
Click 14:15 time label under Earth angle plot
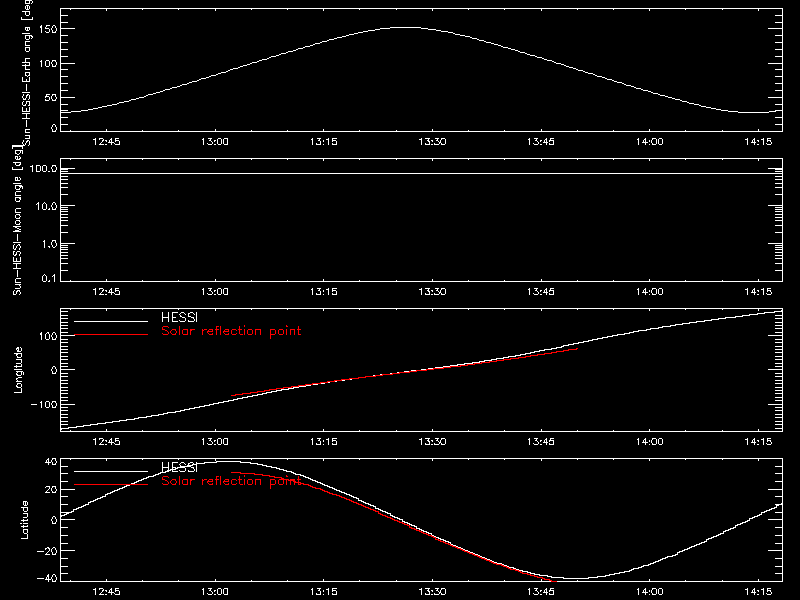point(758,141)
